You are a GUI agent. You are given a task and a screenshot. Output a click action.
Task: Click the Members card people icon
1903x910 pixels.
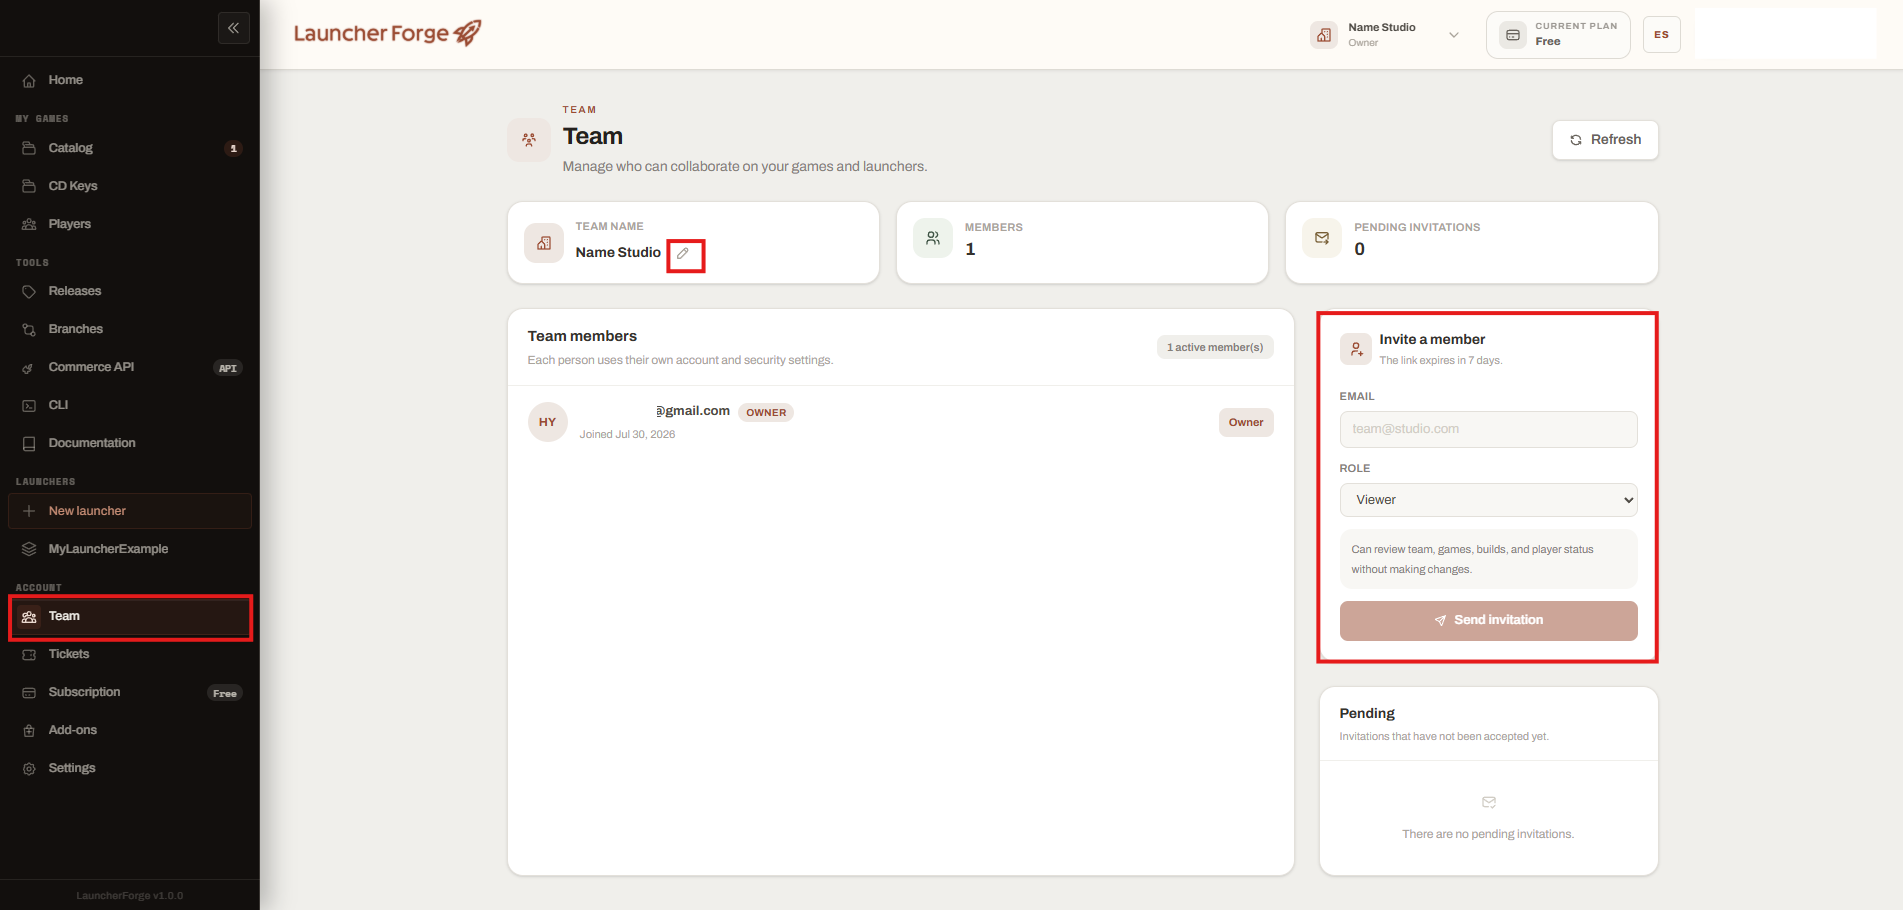(x=933, y=238)
